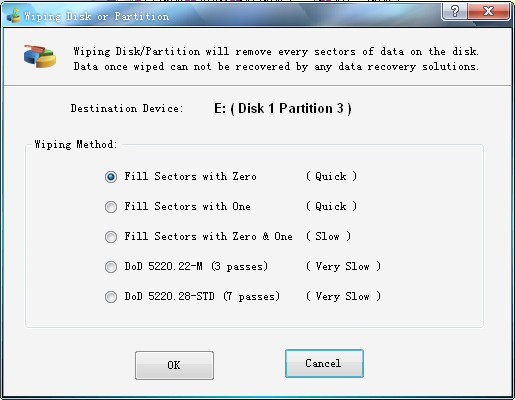Cancel the wipe operation
Screen dimensions: 515x400
click(x=324, y=363)
